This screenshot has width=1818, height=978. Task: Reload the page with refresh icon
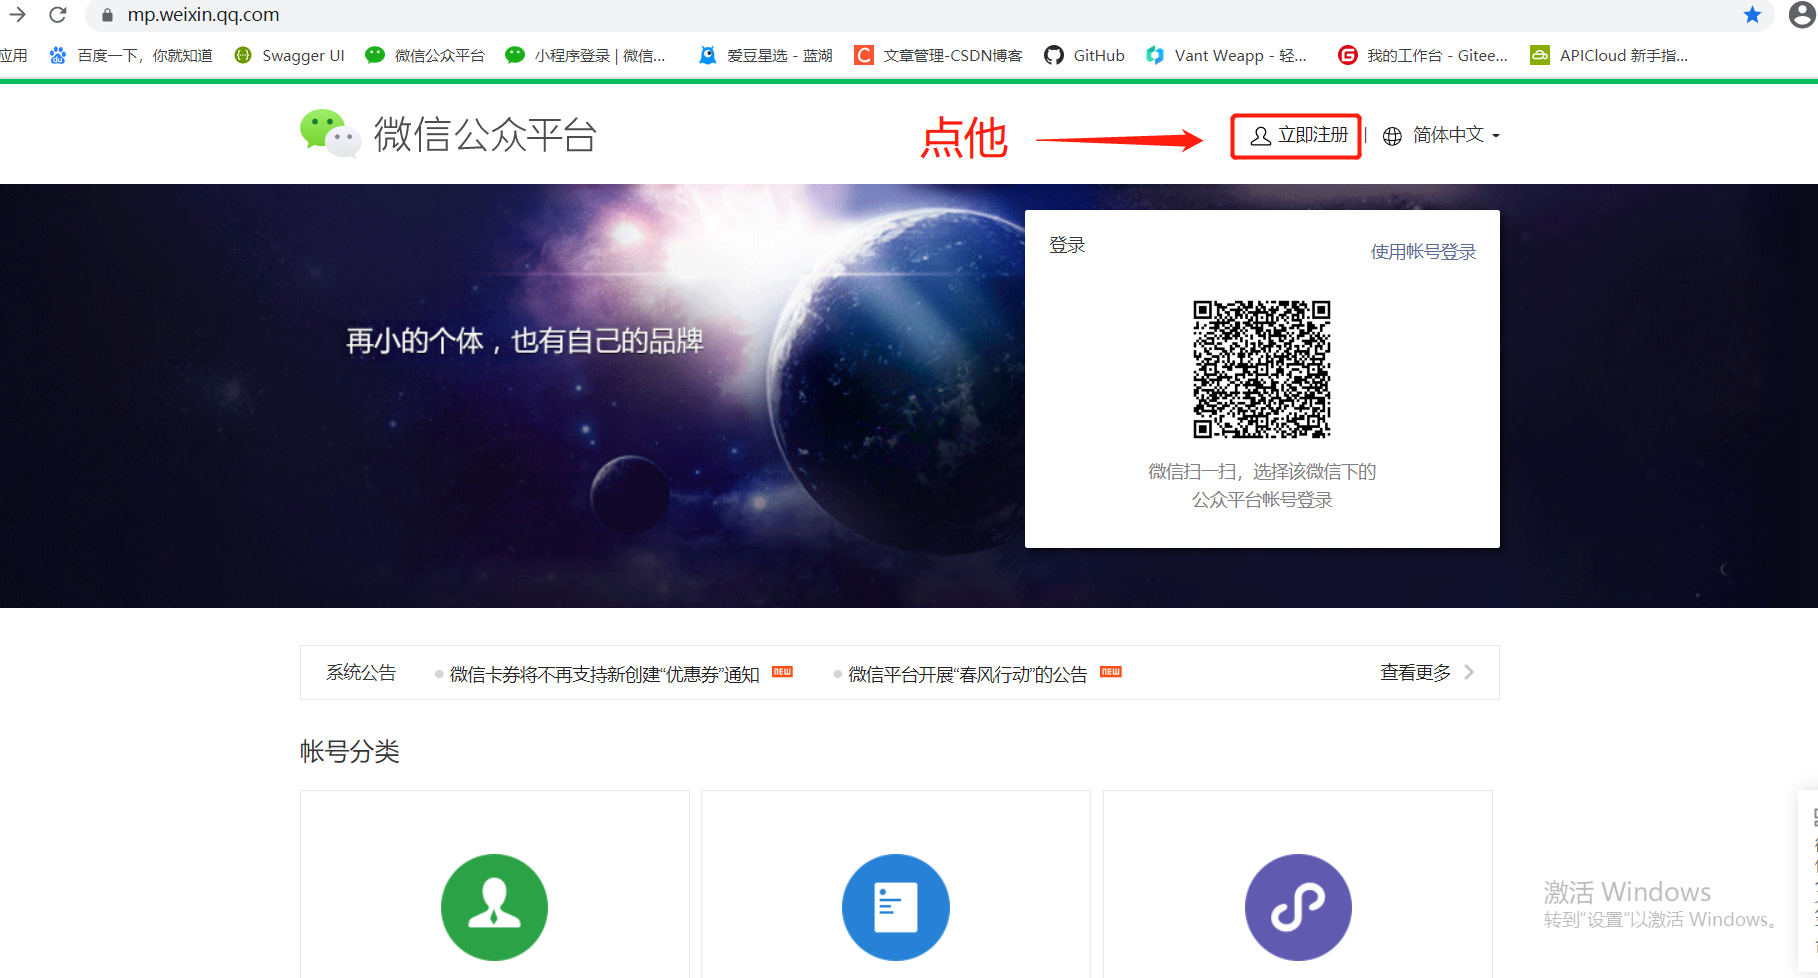click(x=58, y=15)
